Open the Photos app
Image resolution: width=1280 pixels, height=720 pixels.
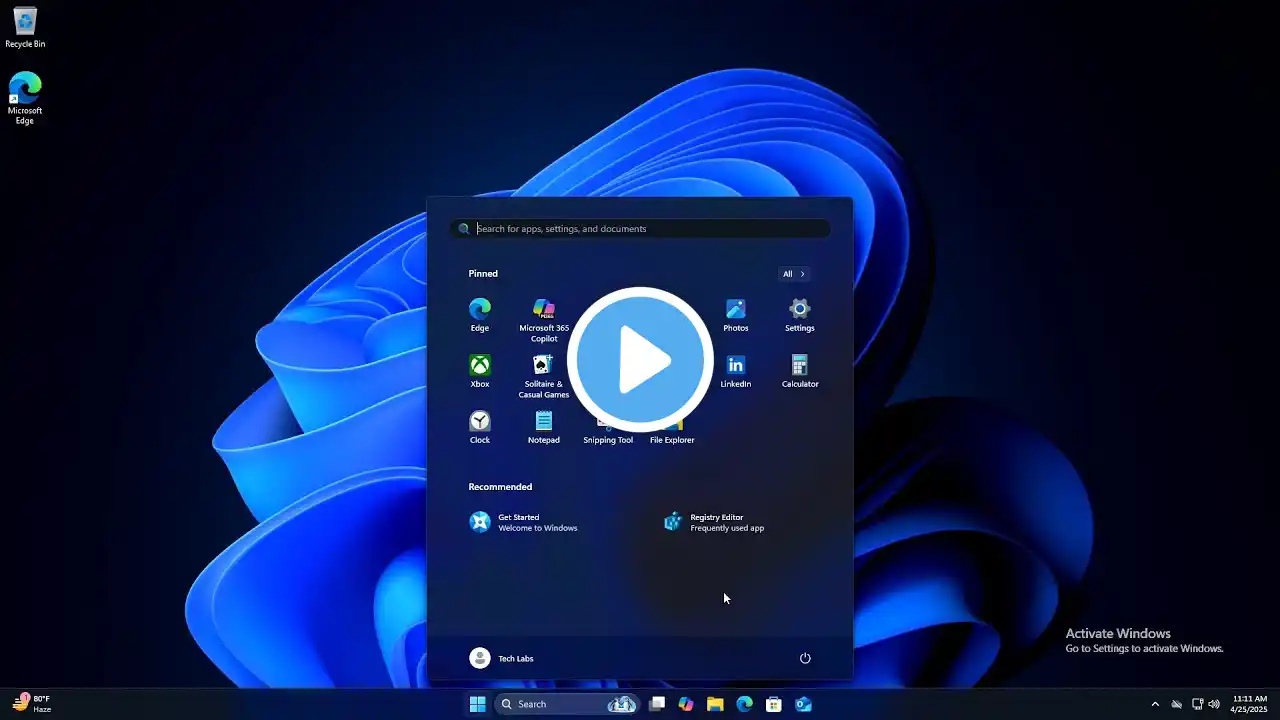point(736,315)
